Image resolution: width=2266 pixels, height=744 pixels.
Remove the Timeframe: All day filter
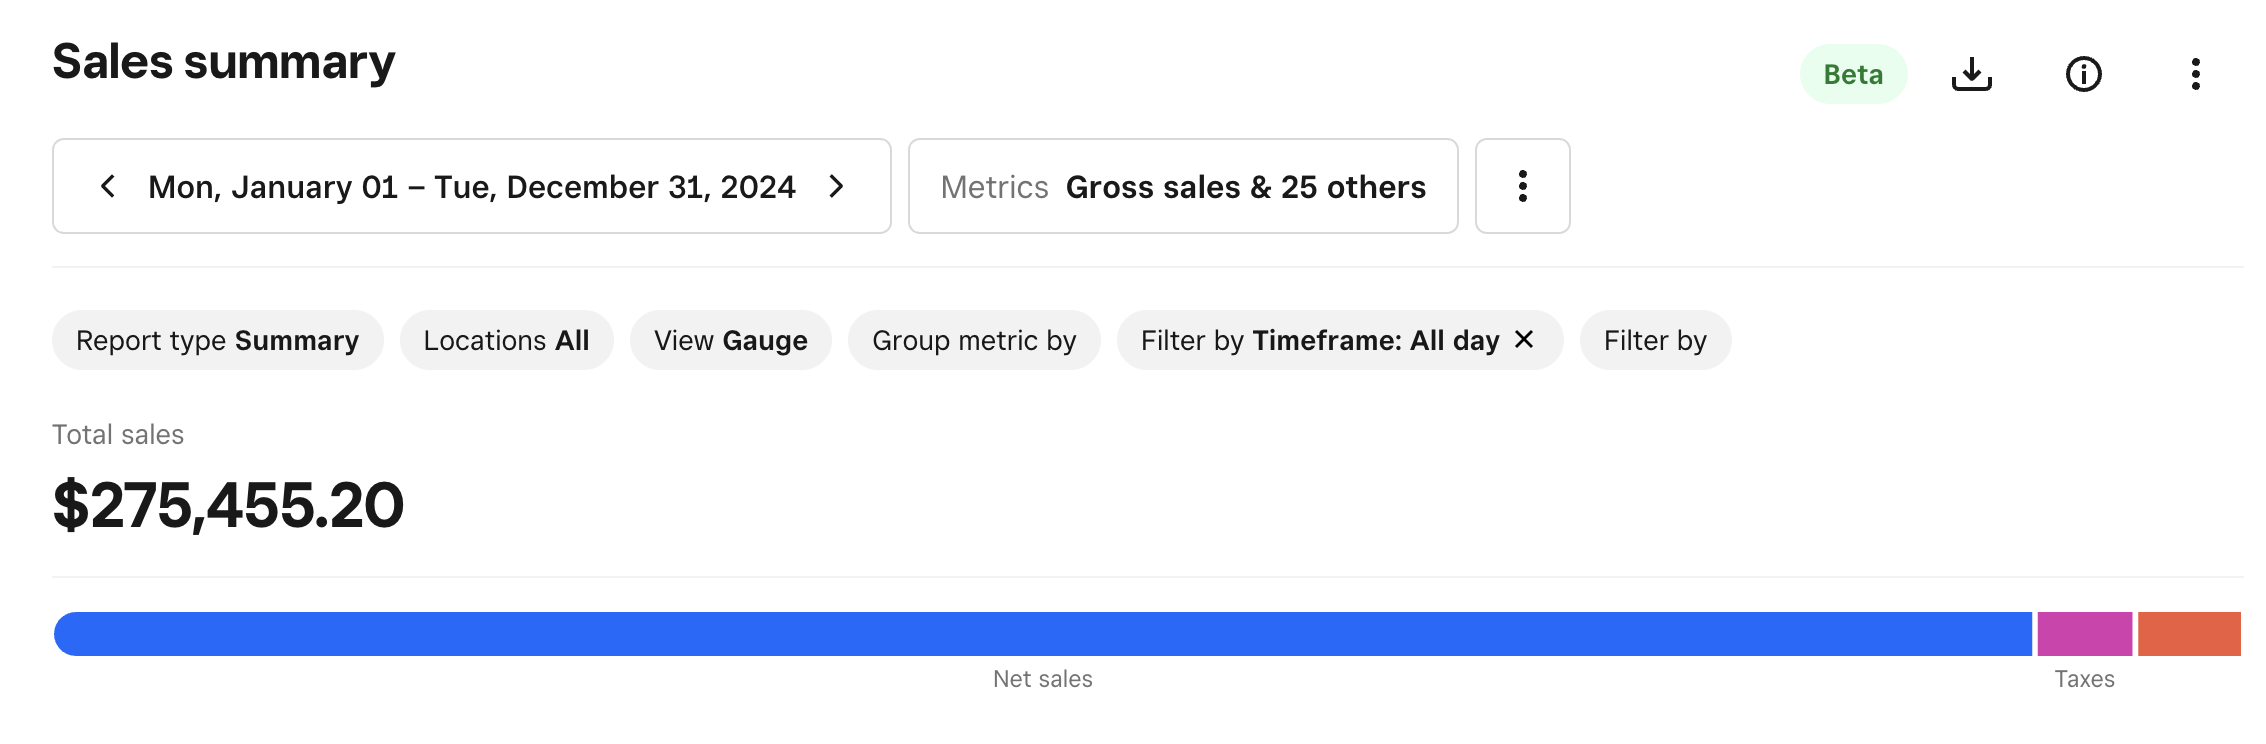click(x=1524, y=340)
